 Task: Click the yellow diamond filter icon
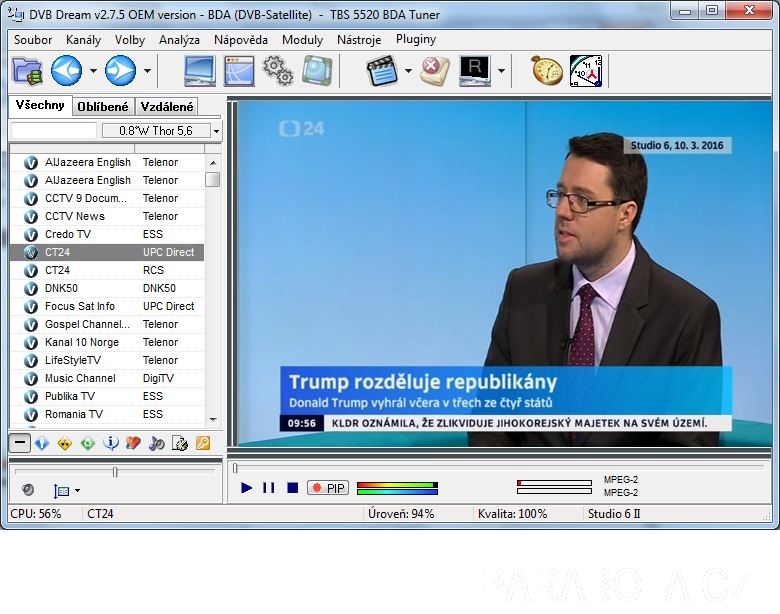65,443
